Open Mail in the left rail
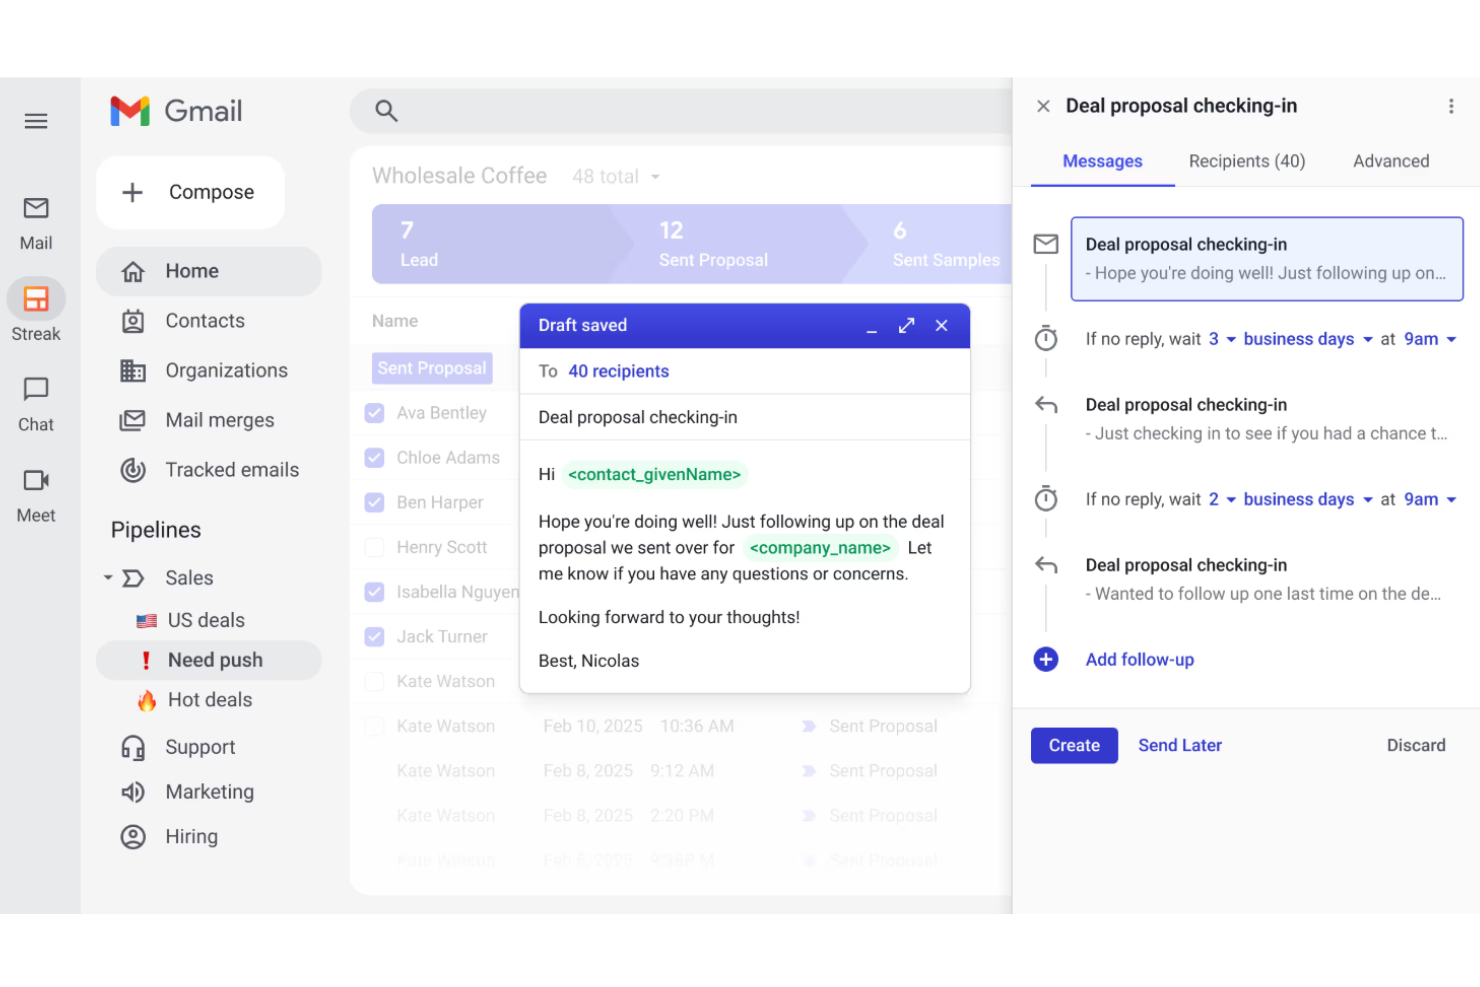The height and width of the screenshot is (987, 1480). 36,224
